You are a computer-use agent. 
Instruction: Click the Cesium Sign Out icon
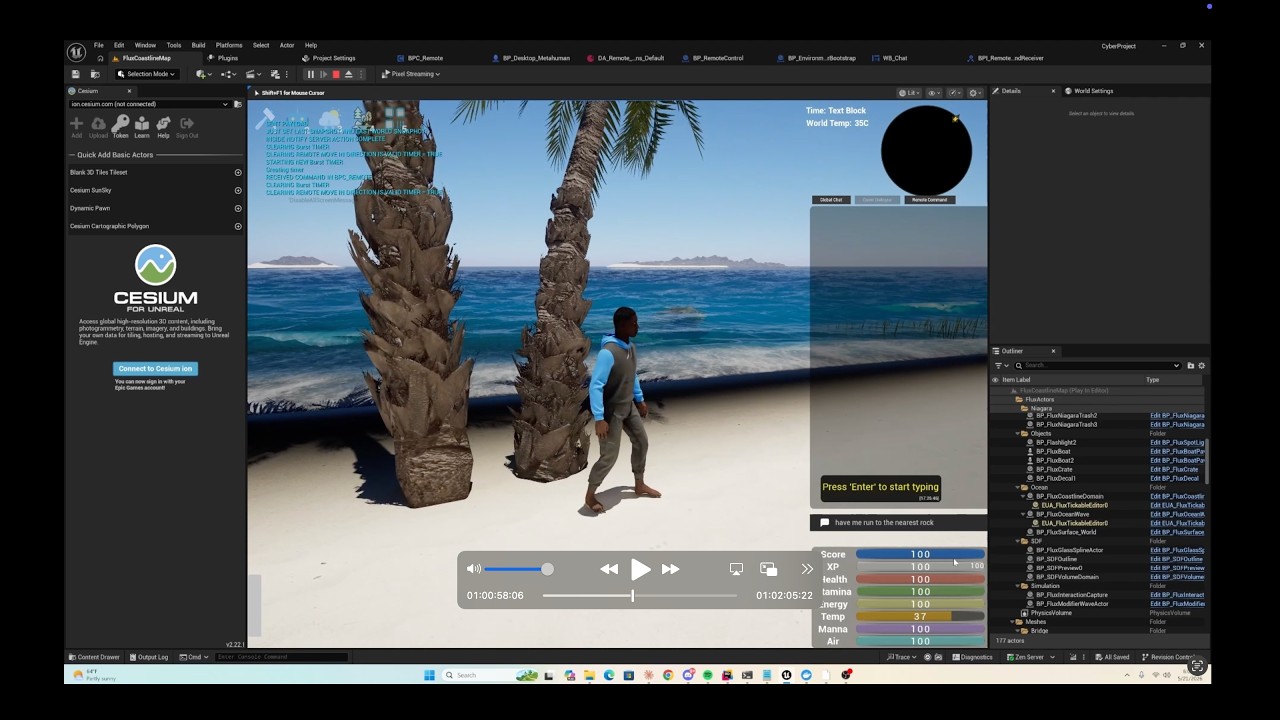click(187, 126)
